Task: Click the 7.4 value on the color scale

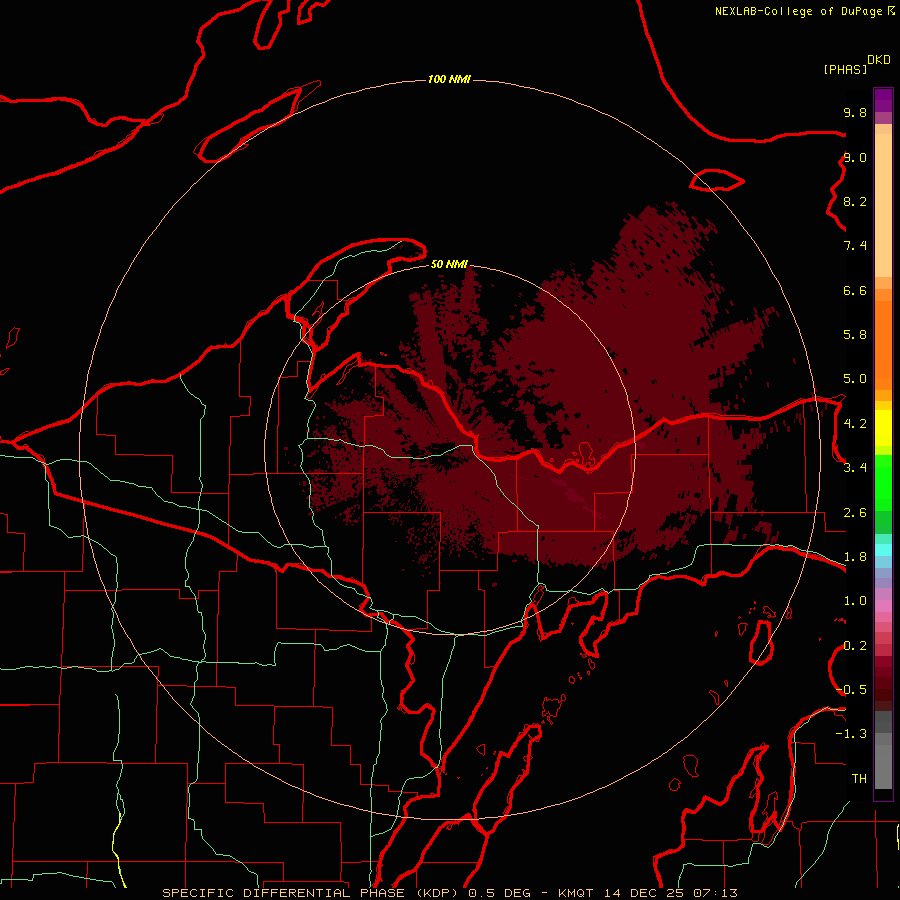Action: (x=855, y=246)
